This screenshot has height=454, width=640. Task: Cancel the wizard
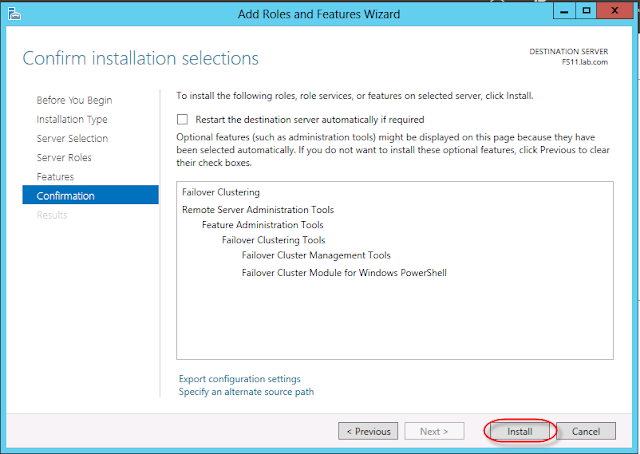(x=586, y=431)
